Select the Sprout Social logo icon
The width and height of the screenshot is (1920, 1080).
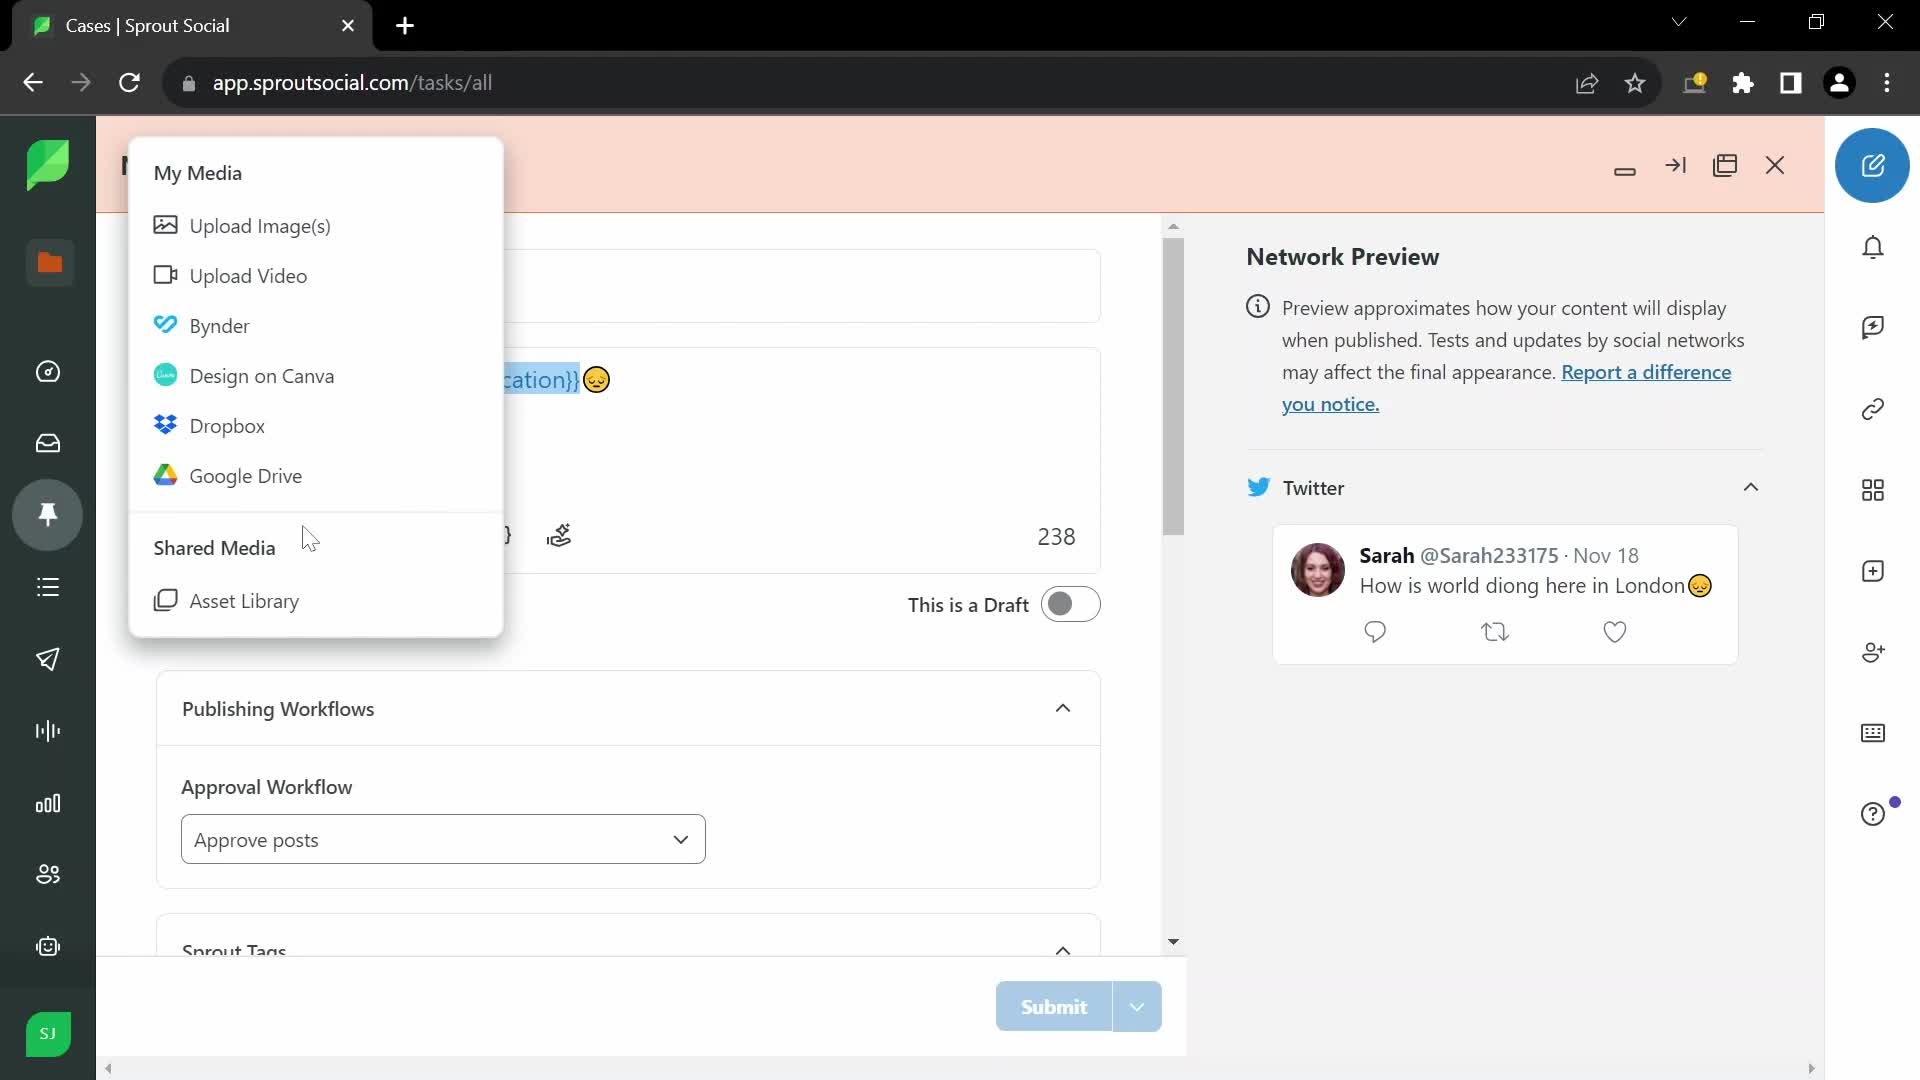[49, 165]
